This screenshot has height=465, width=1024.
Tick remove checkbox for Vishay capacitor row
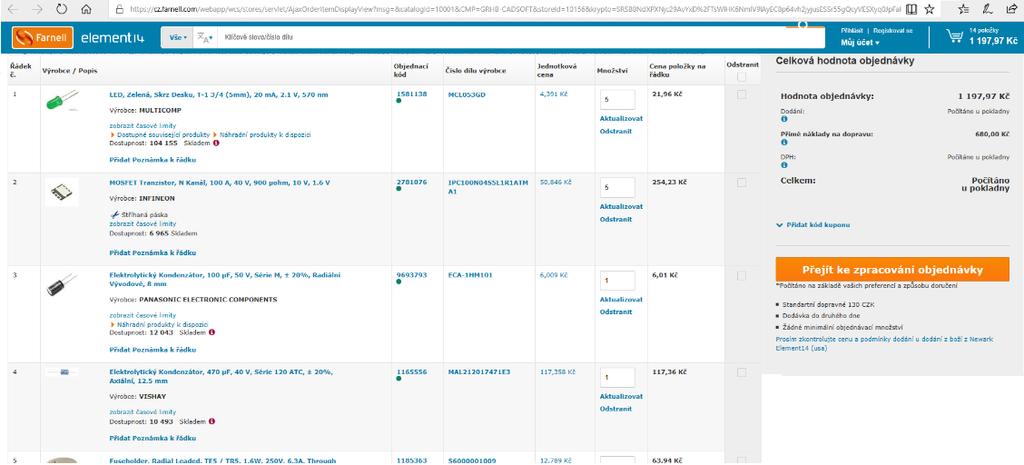[x=741, y=372]
